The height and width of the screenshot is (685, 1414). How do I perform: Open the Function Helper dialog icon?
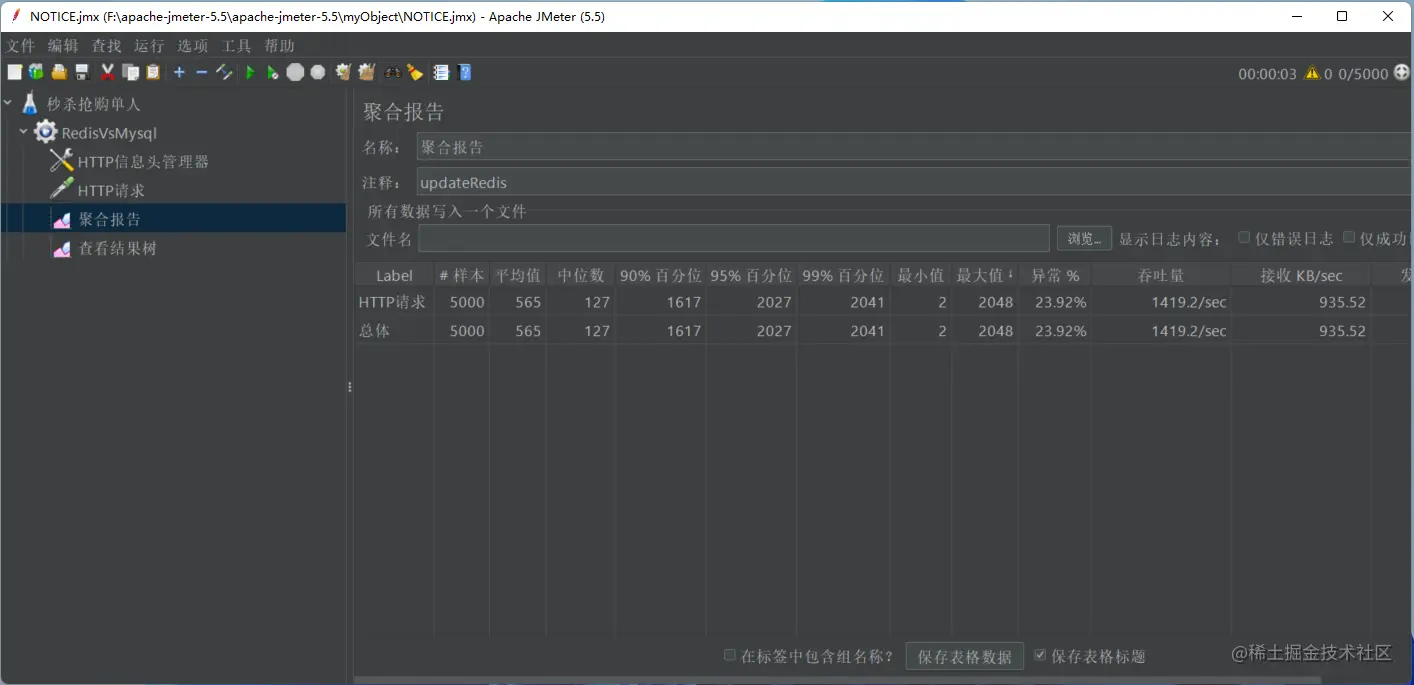(x=440, y=72)
